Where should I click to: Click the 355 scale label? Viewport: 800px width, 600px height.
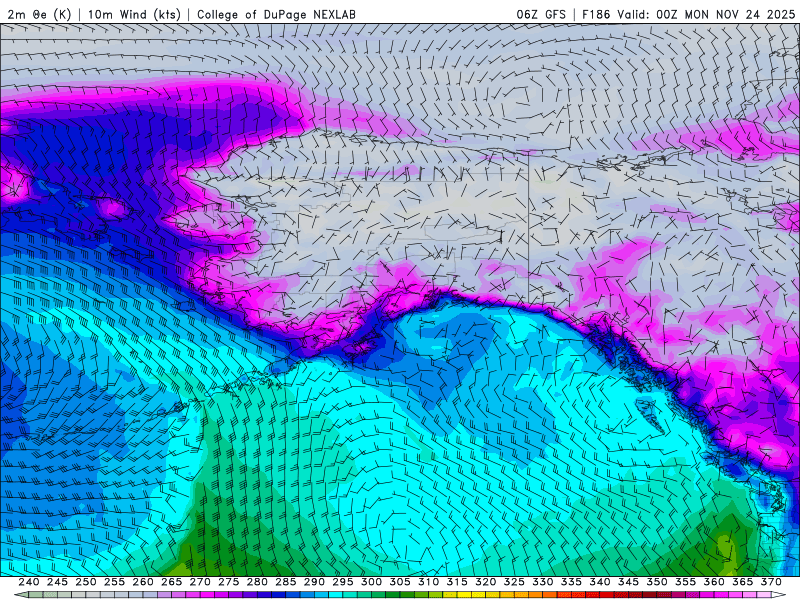click(x=686, y=582)
